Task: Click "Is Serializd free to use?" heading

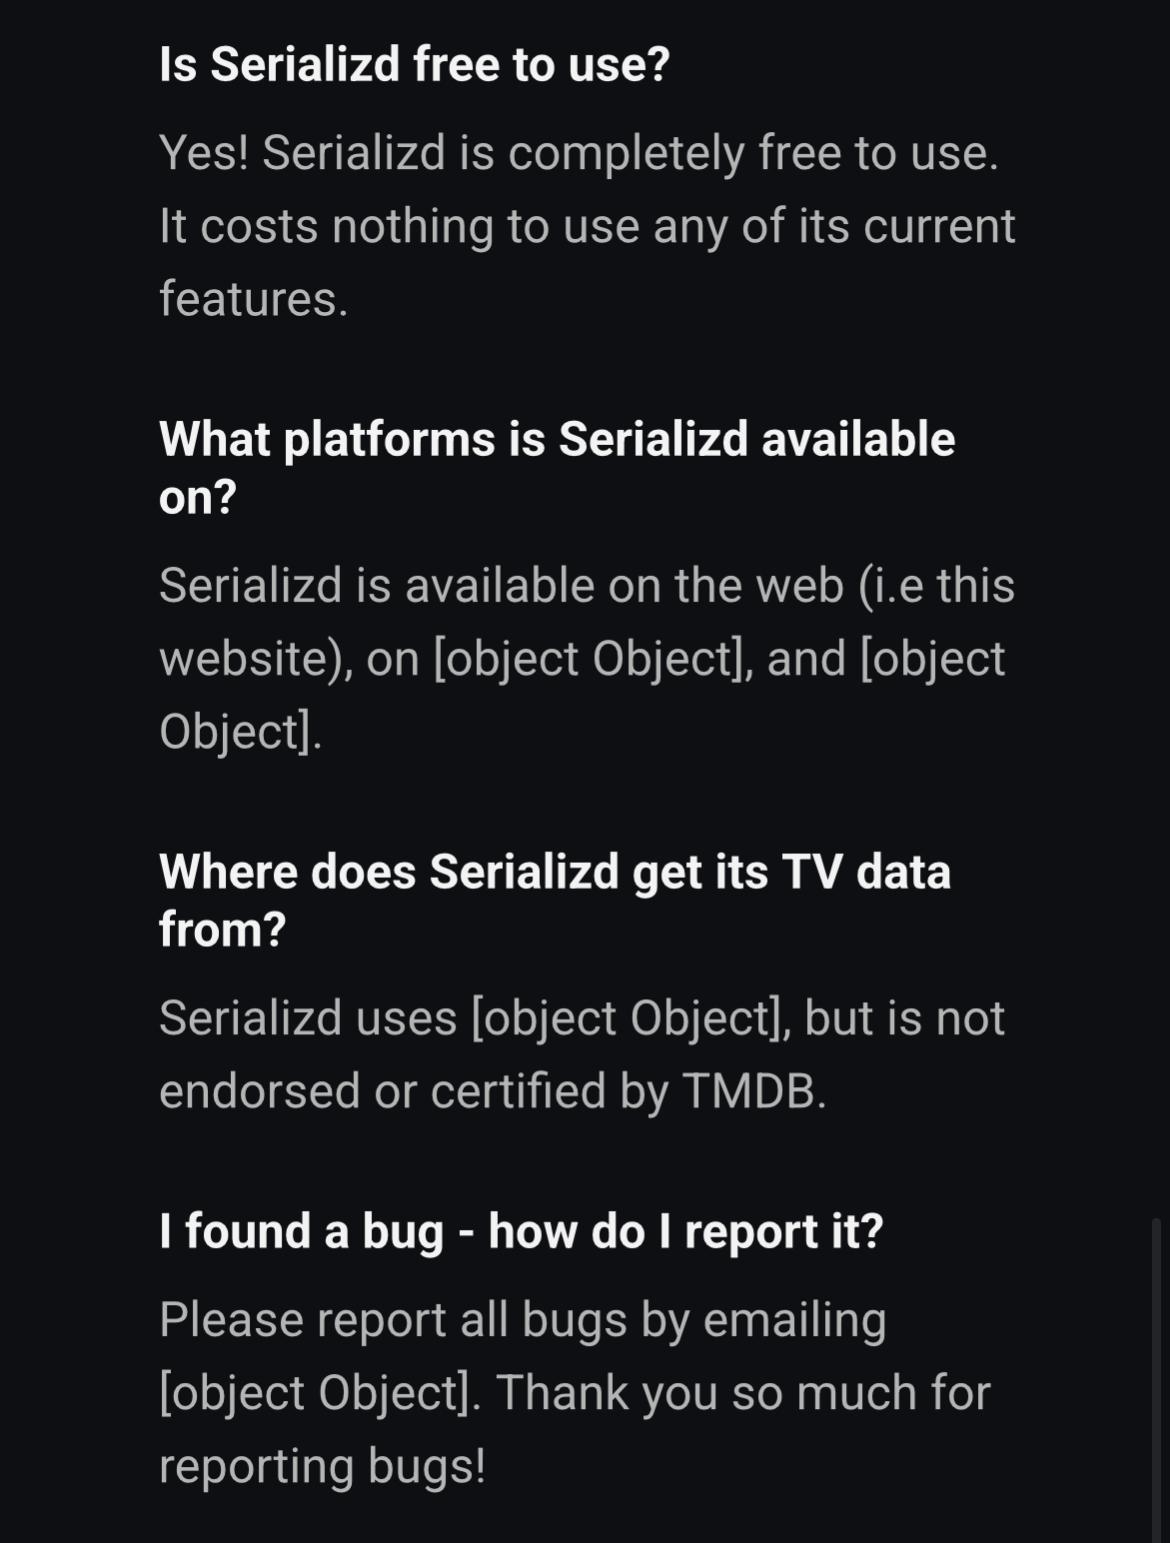Action: click(x=414, y=65)
